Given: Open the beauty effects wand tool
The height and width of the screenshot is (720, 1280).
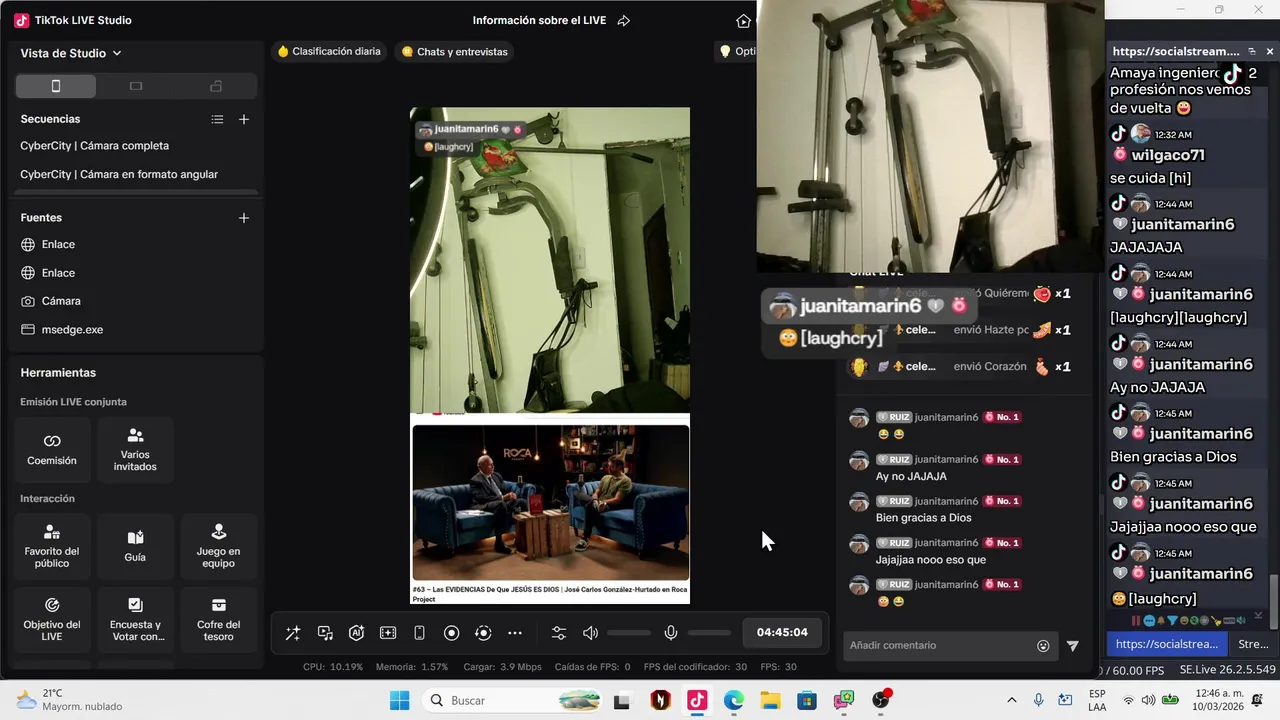Looking at the screenshot, I should click(x=293, y=633).
